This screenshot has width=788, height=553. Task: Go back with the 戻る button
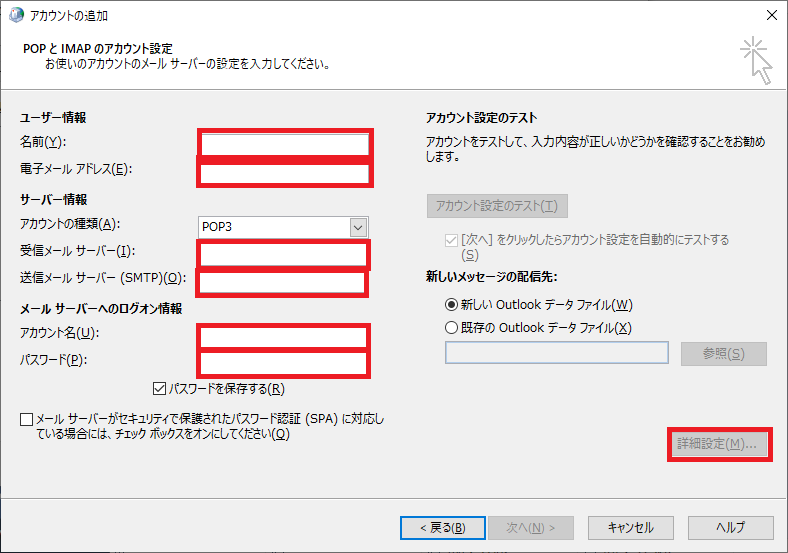pos(443,528)
